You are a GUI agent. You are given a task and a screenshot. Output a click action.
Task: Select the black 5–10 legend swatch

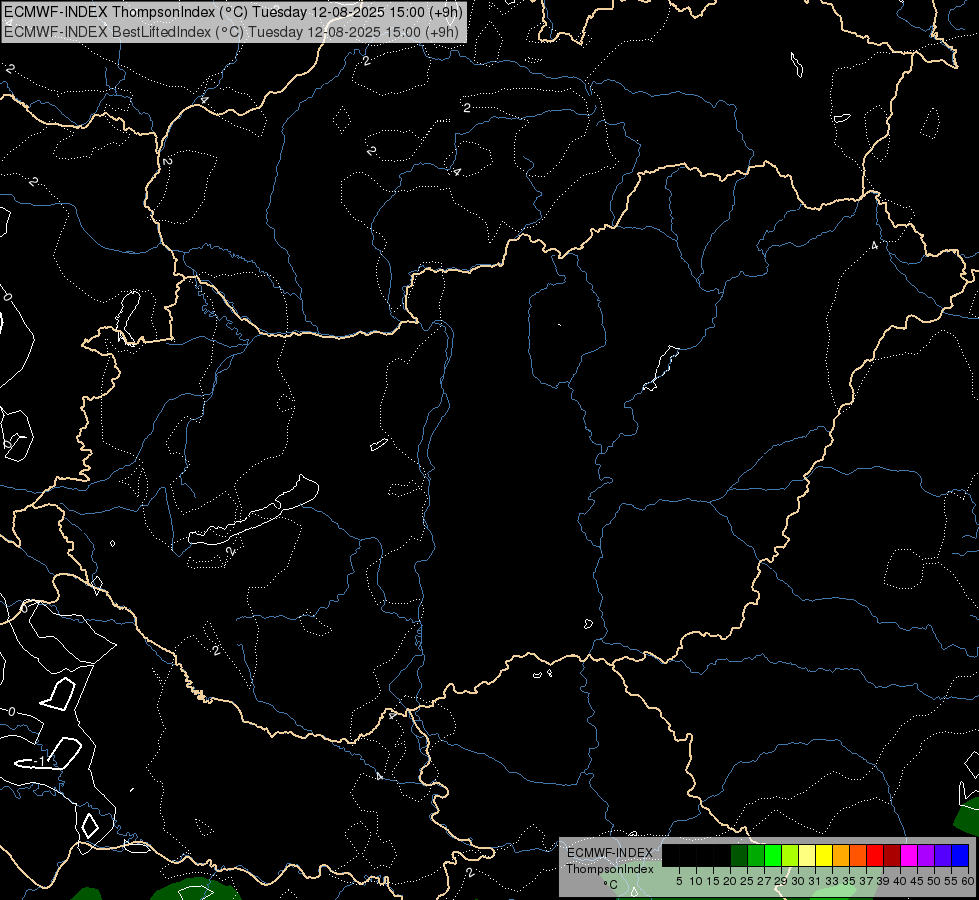pos(688,855)
